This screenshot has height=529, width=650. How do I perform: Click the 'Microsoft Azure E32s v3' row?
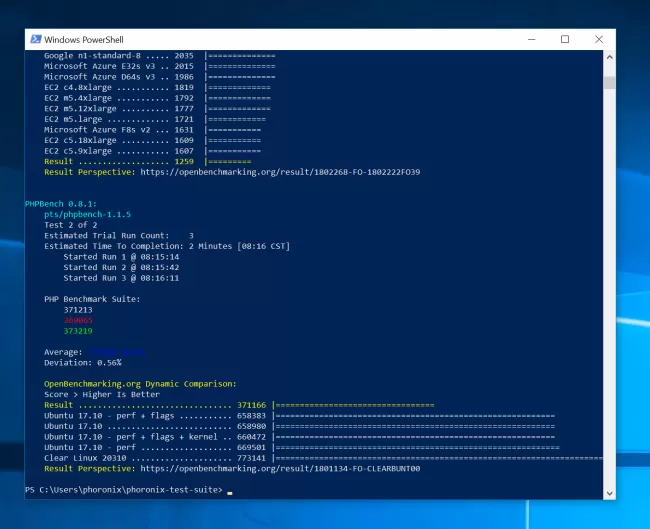point(160,66)
